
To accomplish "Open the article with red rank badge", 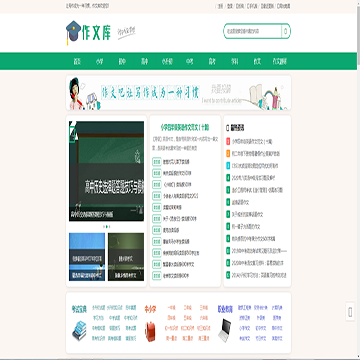I will 252,141.
